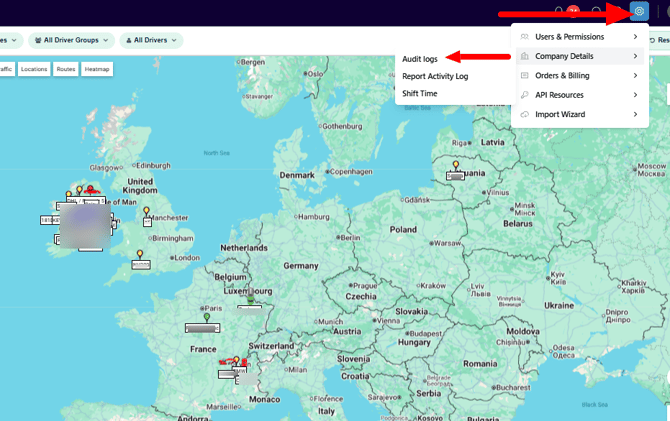Open the label box under the Lithuania pin

click(455, 176)
